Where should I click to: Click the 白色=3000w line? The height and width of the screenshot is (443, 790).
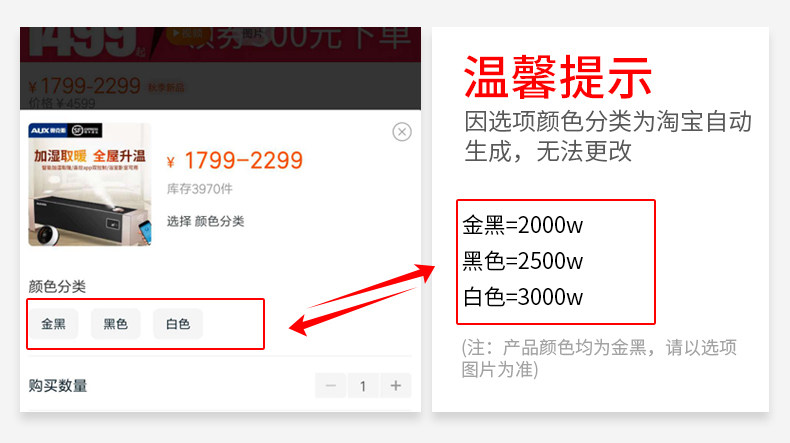[x=523, y=297]
